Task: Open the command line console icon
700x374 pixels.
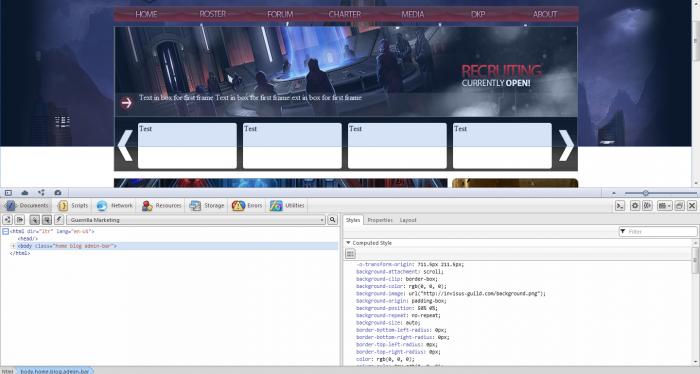Action: (x=620, y=206)
